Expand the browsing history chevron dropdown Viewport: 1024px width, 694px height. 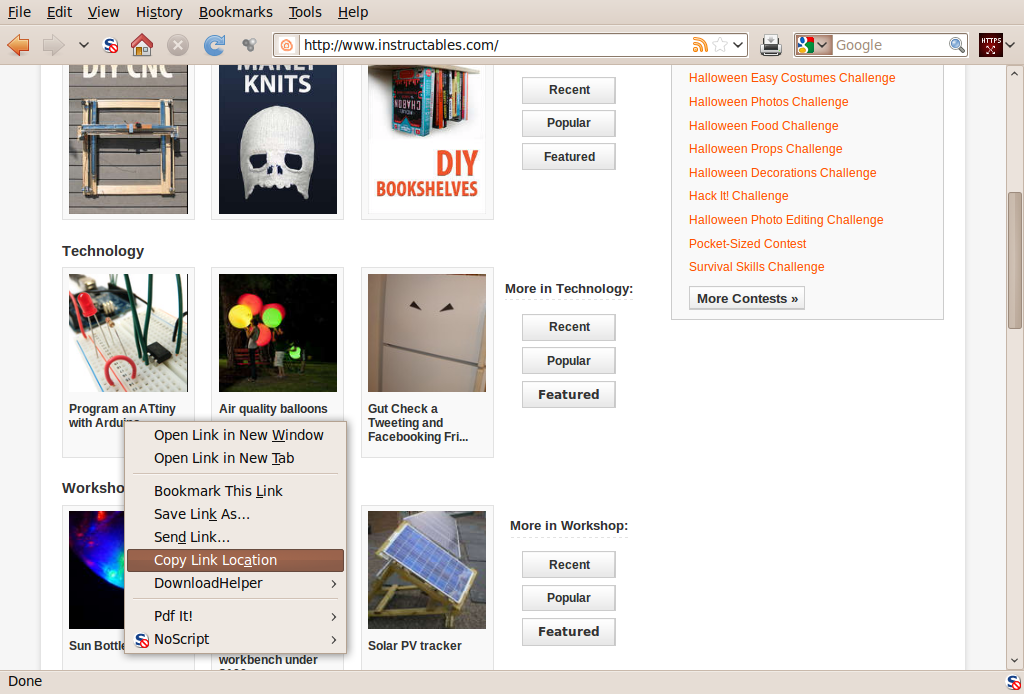tap(83, 44)
